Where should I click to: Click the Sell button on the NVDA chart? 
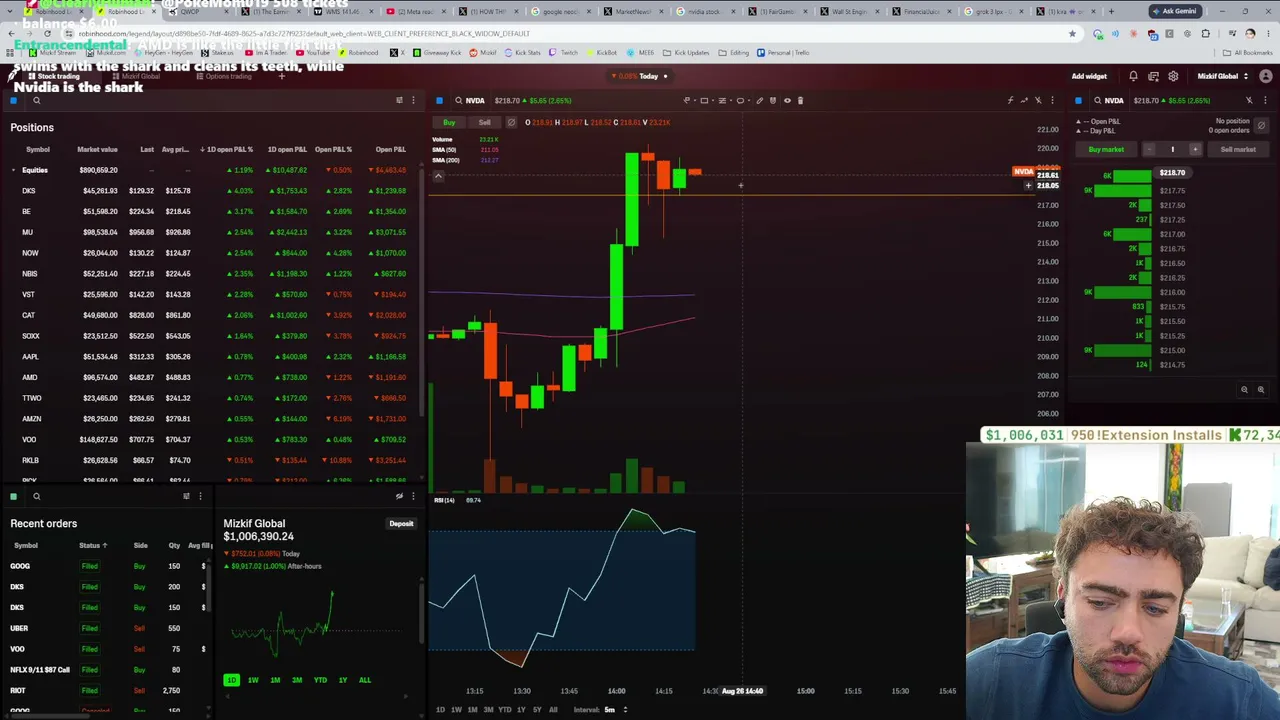point(484,122)
